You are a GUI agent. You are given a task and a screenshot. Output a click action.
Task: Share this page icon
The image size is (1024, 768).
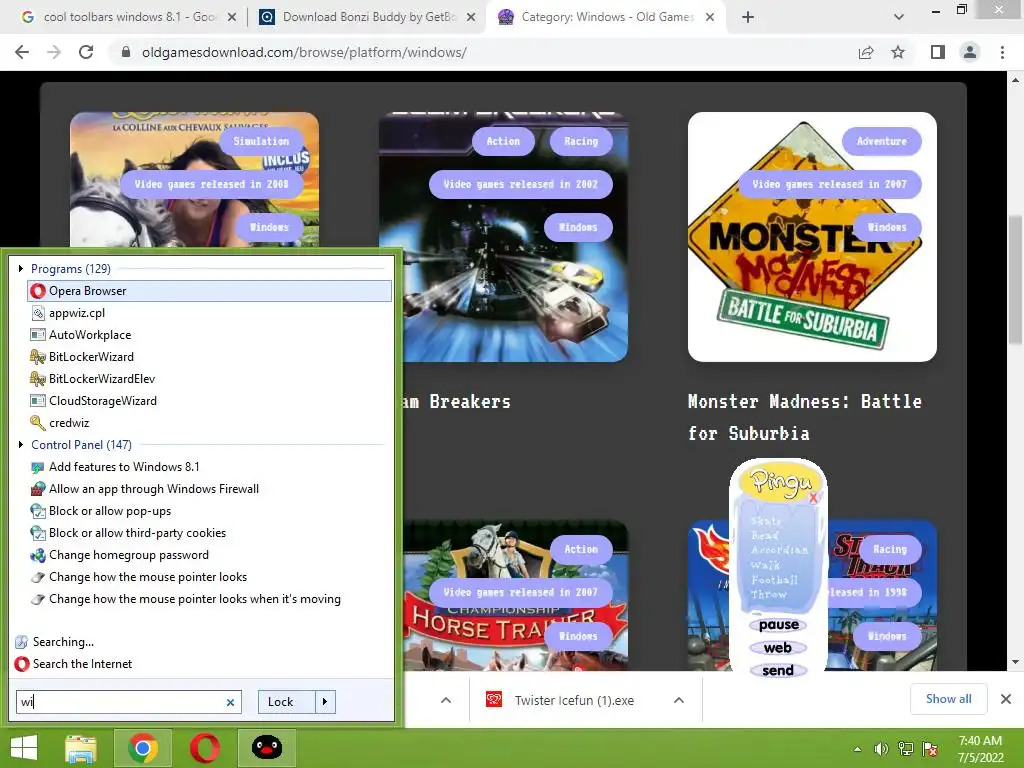866,52
